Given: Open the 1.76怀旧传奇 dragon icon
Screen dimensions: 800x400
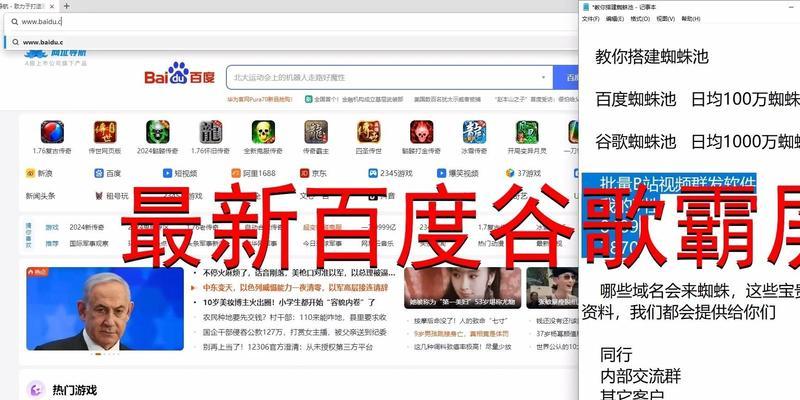Looking at the screenshot, I should 211,132.
